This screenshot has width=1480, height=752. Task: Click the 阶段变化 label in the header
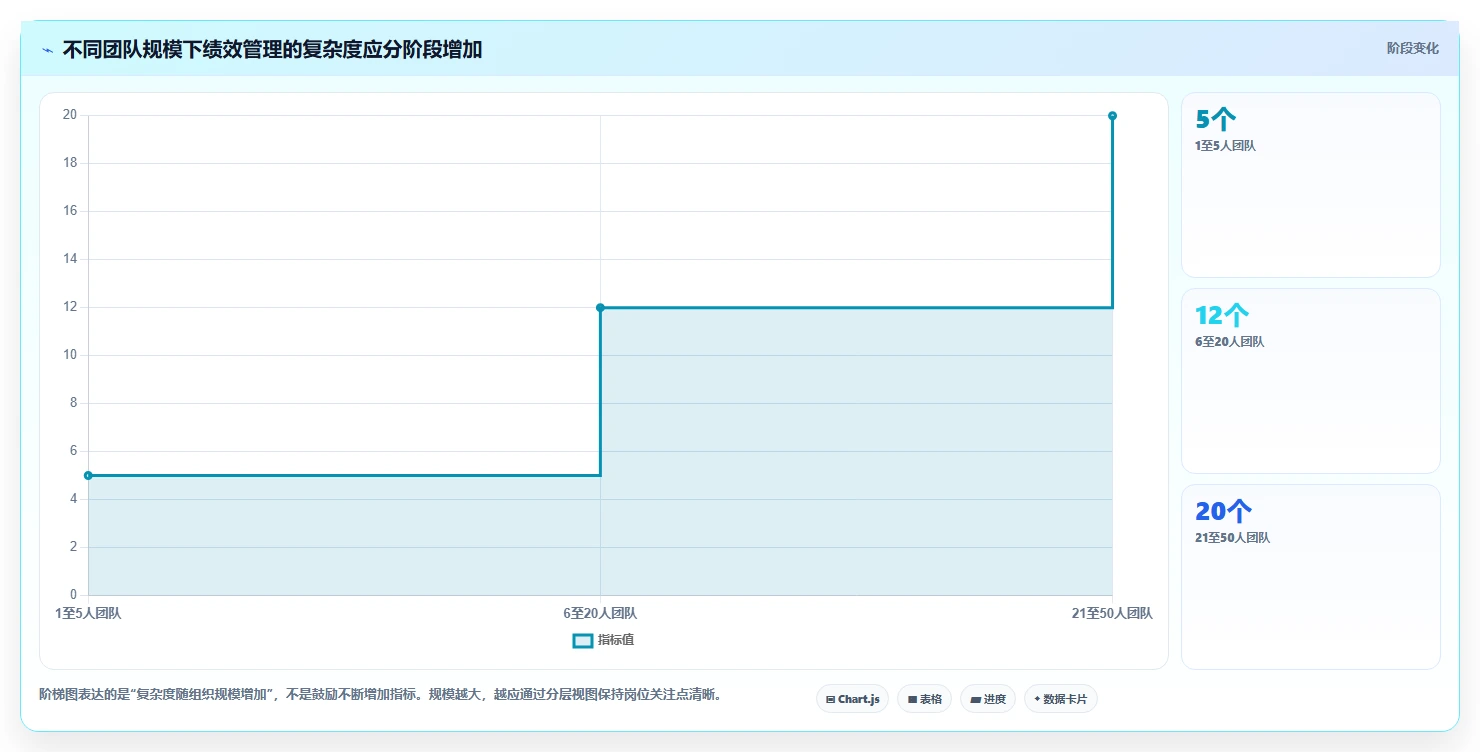(x=1413, y=48)
